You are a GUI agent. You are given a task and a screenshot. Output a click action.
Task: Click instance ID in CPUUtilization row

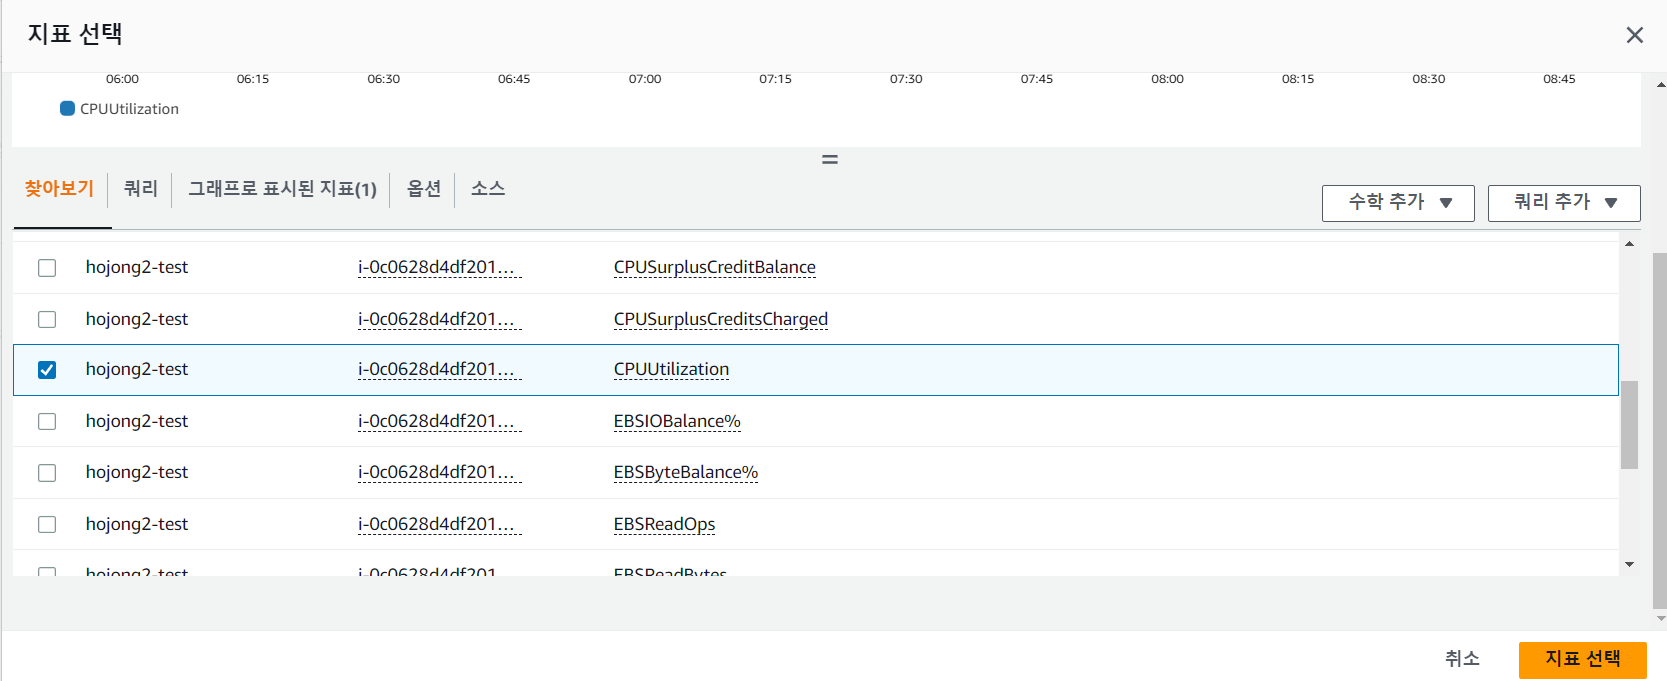440,369
